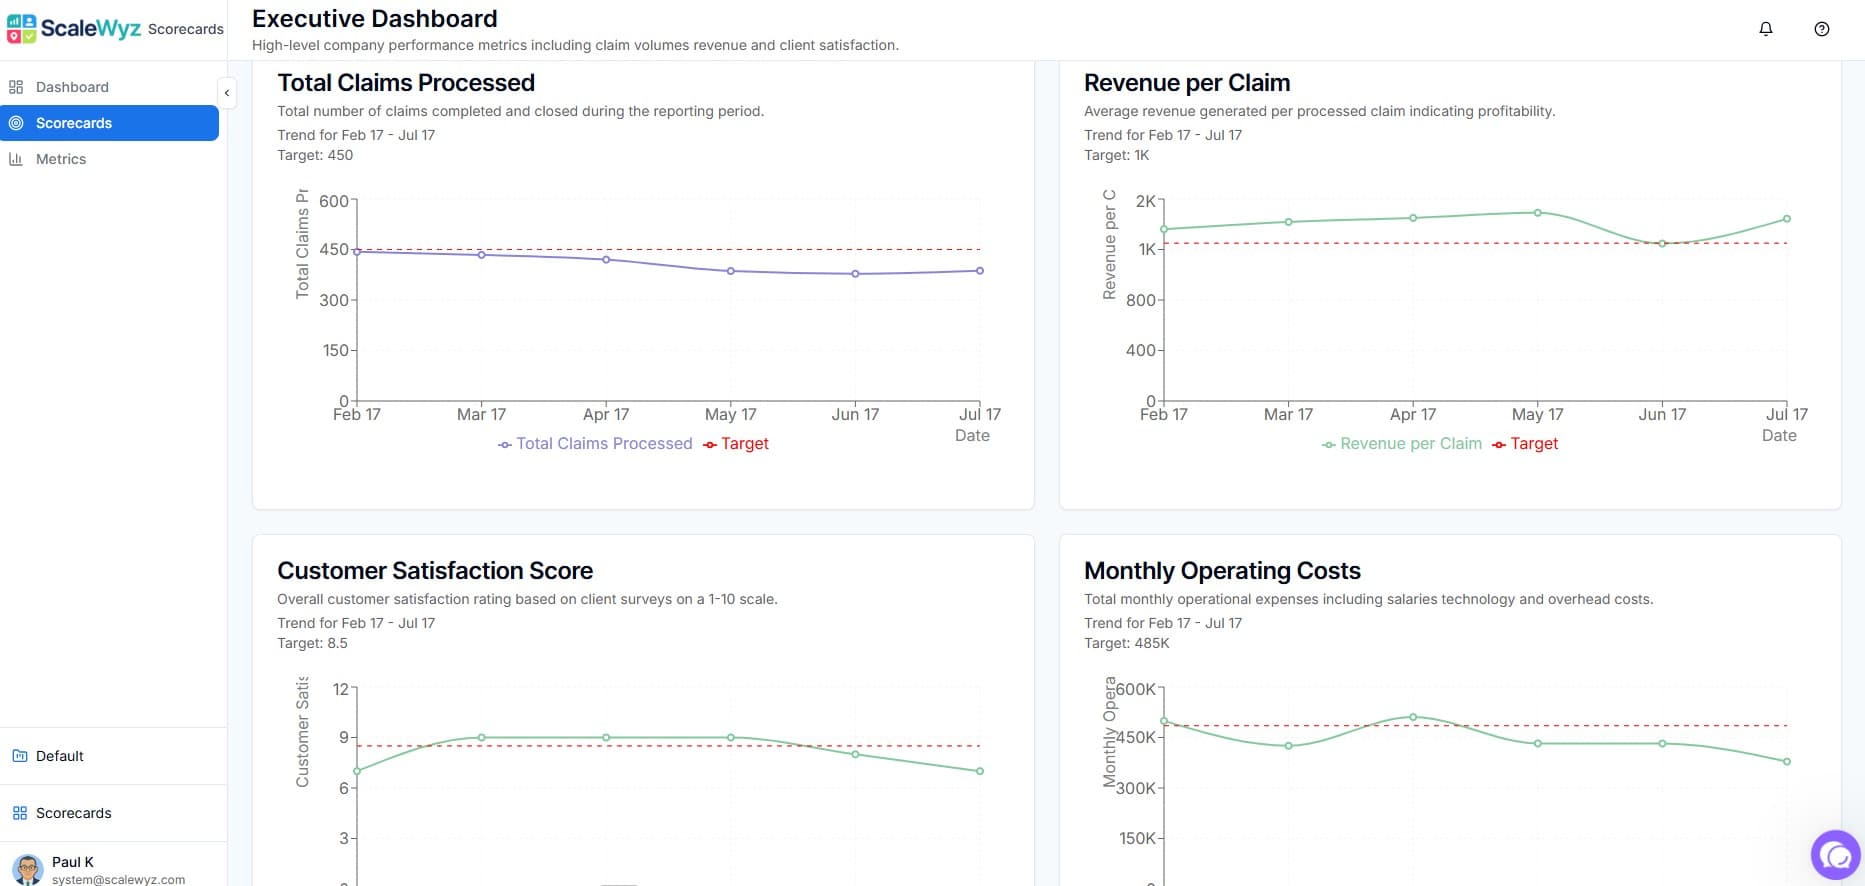The height and width of the screenshot is (886, 1865).
Task: Collapse the sidebar using the chevron
Action: pos(227,93)
